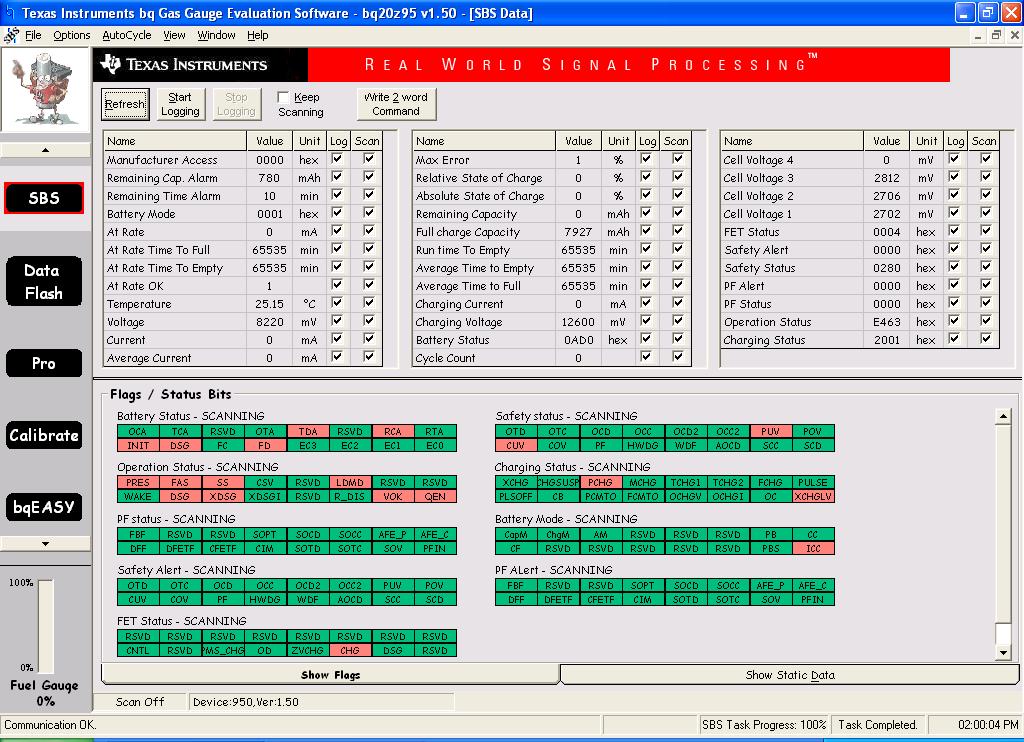Click the Charging Voltage value 12600

578,322
